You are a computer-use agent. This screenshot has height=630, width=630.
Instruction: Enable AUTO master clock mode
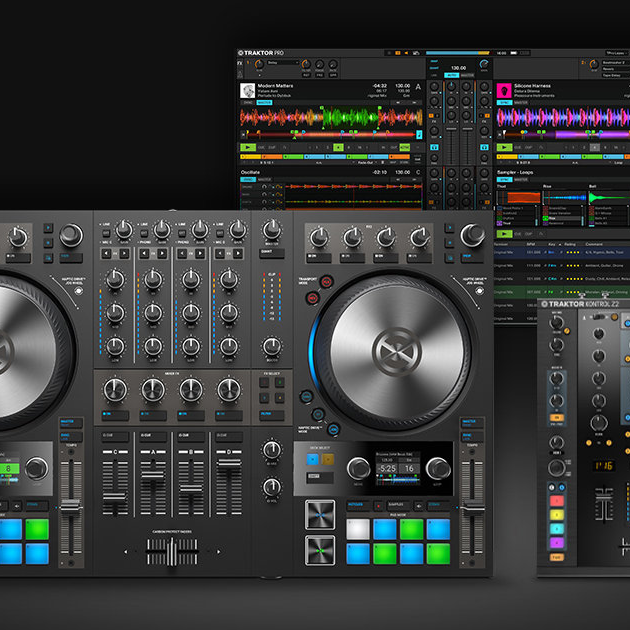[451, 75]
